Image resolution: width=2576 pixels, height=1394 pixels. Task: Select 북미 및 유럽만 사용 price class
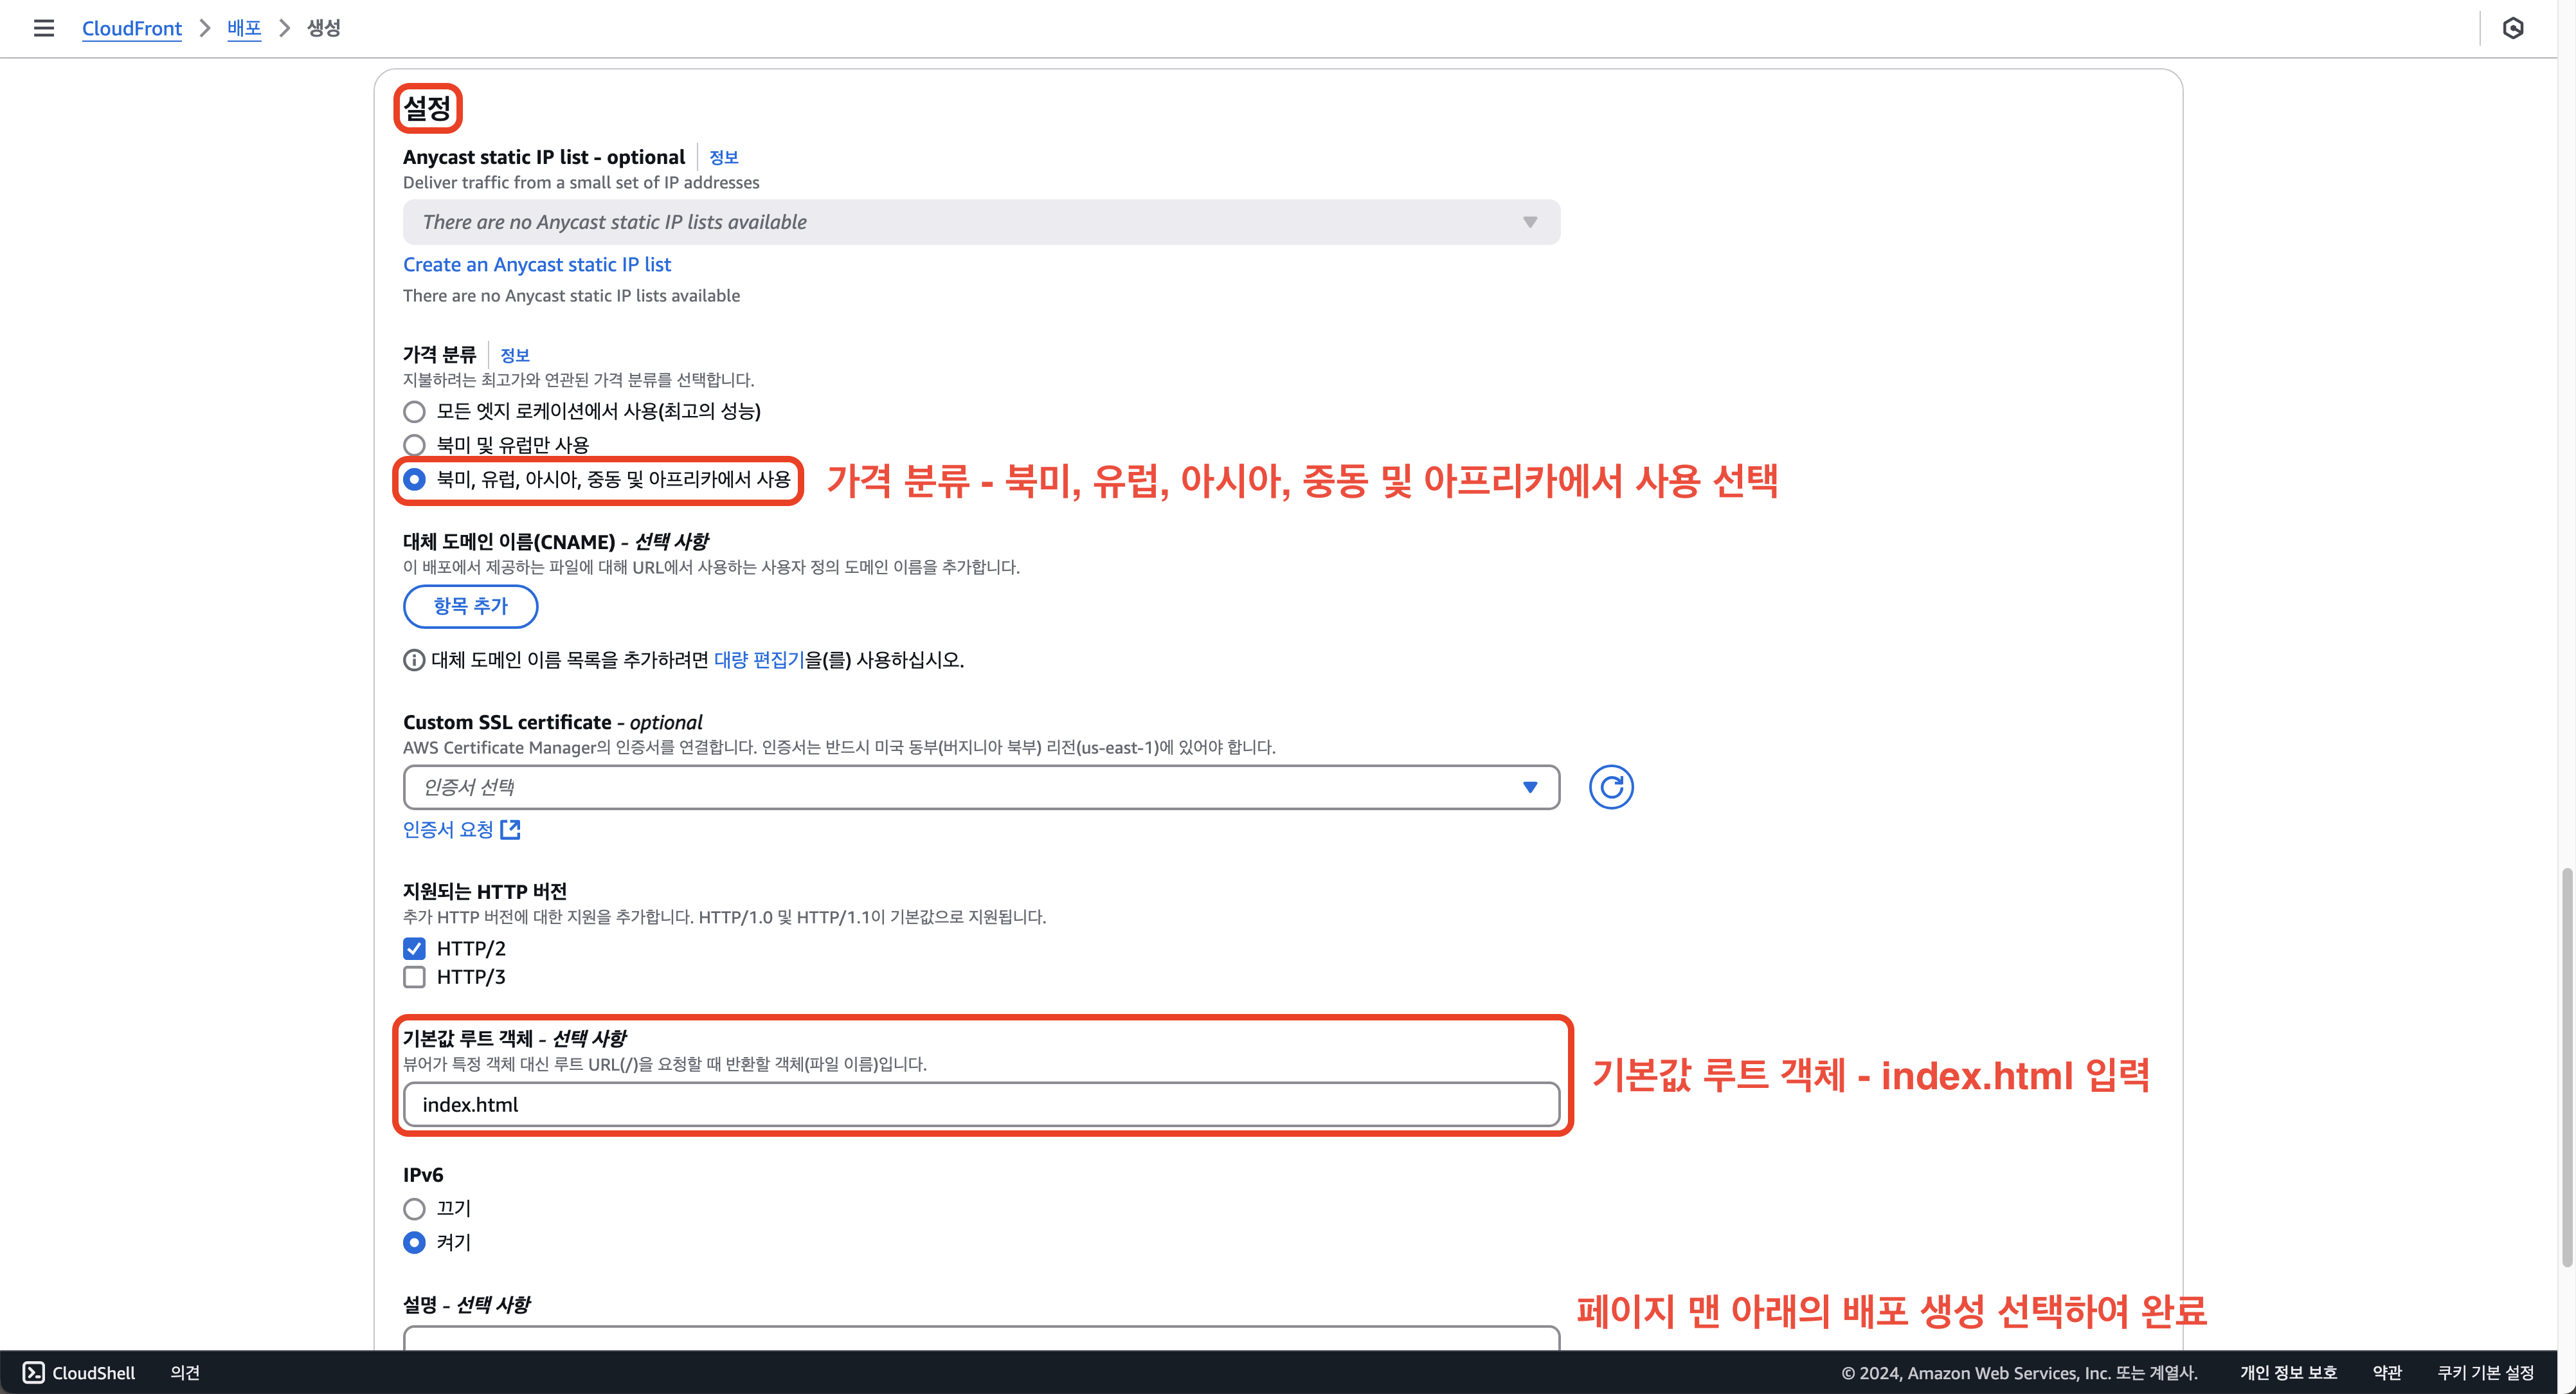414,445
